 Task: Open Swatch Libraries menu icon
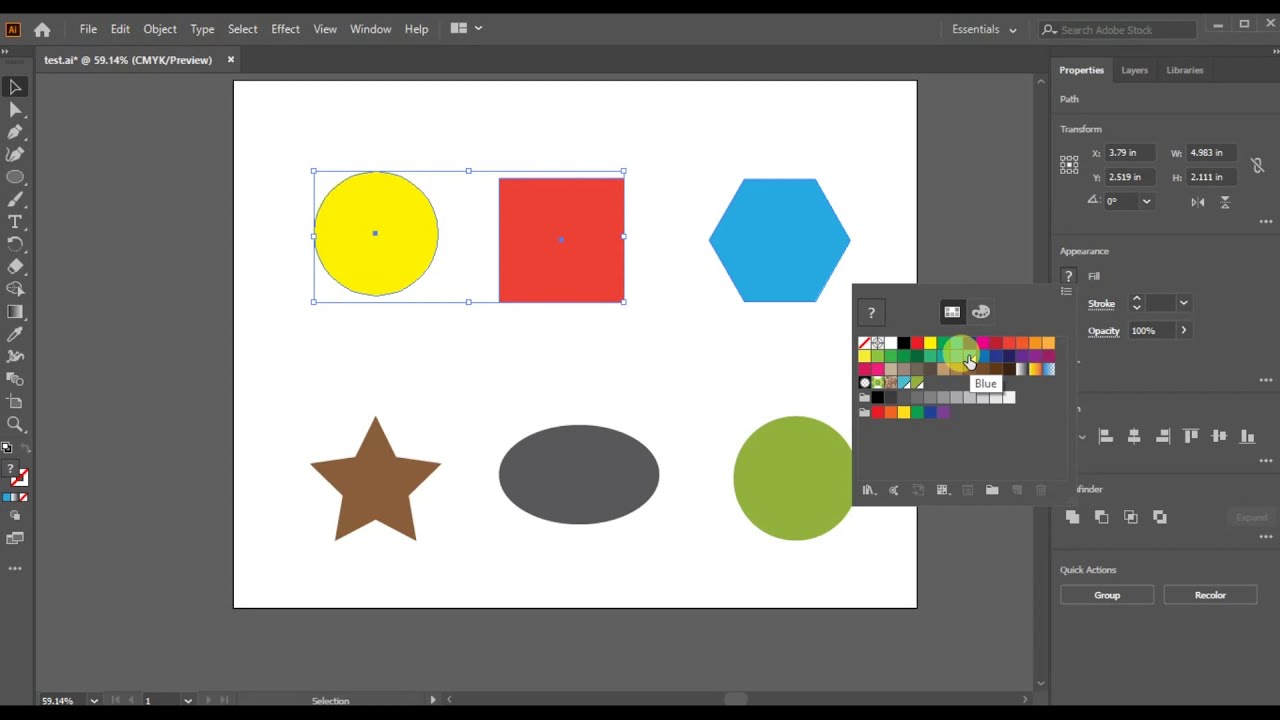pos(868,490)
